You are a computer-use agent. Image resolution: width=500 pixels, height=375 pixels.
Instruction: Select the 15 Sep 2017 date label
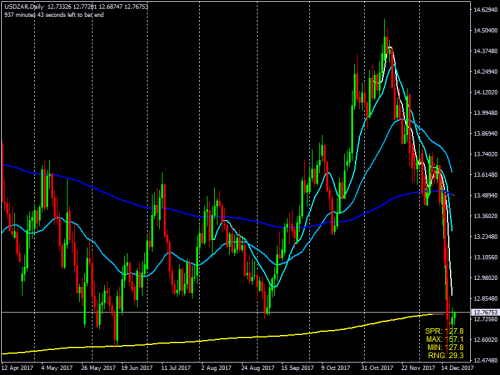pos(298,368)
